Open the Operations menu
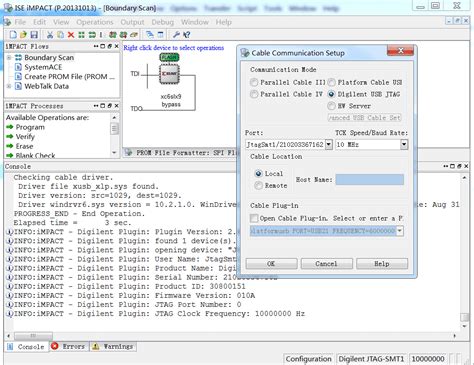 pyautogui.click(x=95, y=22)
